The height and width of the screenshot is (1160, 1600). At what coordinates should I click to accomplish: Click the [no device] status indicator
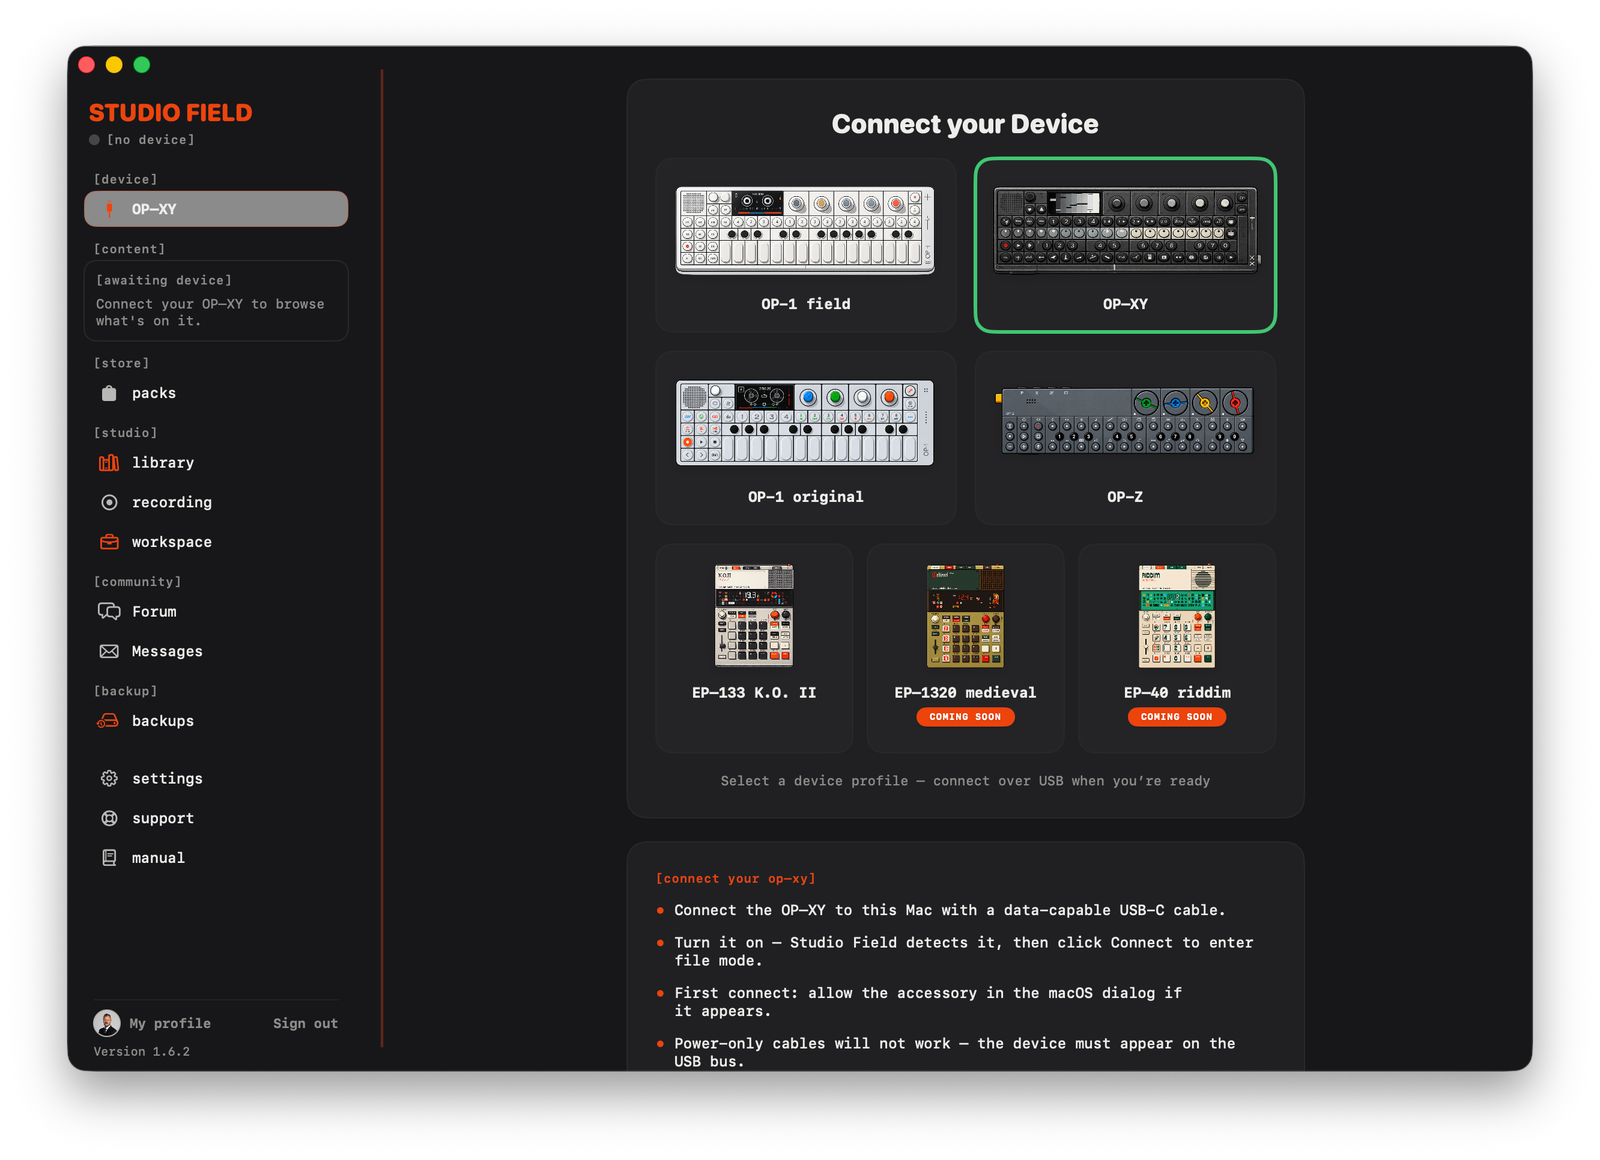point(142,140)
